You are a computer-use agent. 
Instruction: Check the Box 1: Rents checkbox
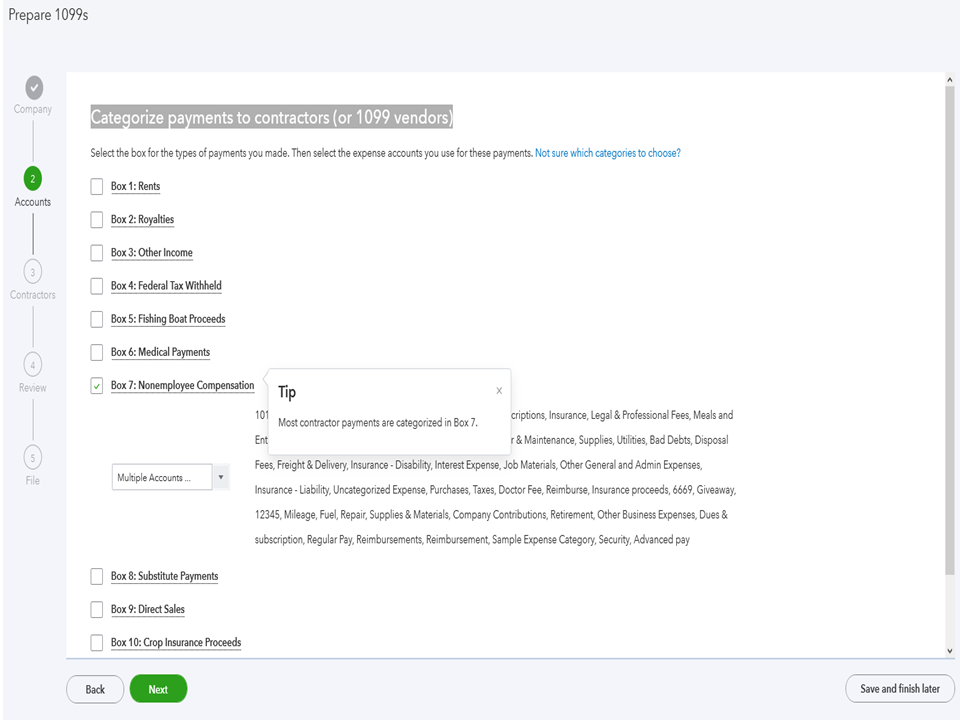[97, 187]
